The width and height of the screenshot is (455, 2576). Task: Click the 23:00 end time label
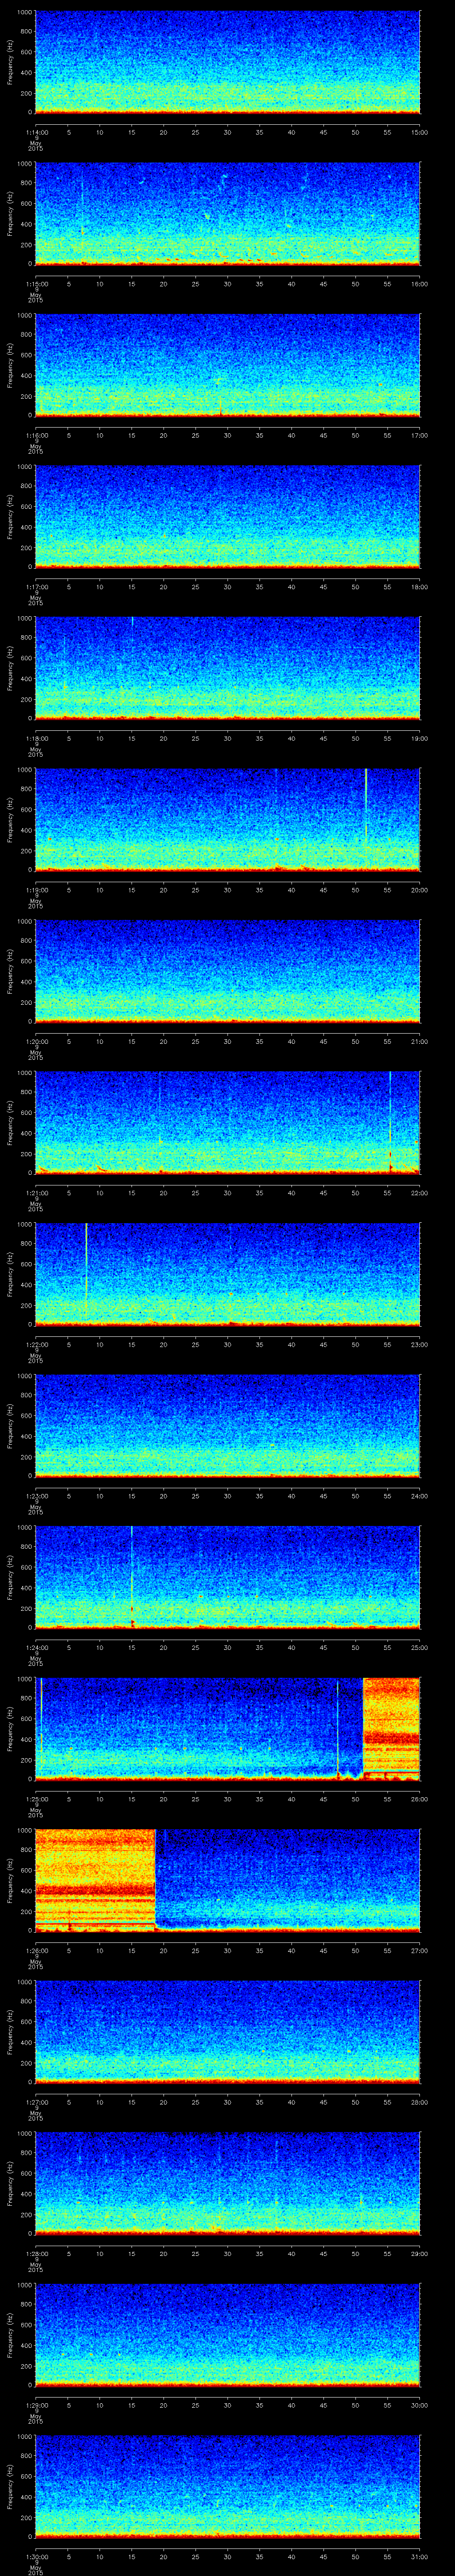pos(420,1345)
